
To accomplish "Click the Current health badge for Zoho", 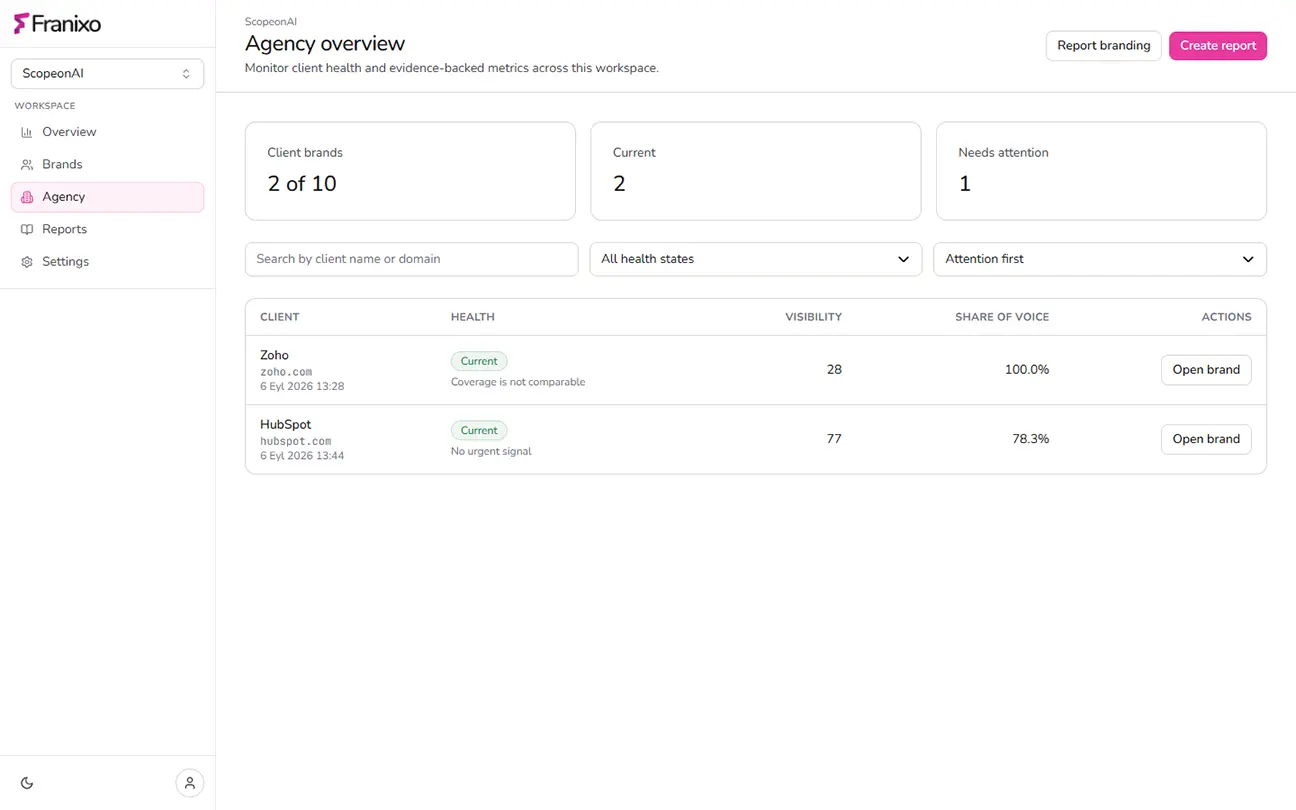I will tap(479, 361).
